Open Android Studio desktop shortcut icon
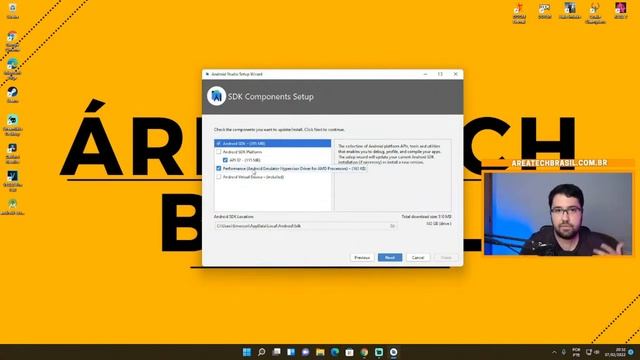Image resolution: width=640 pixels, height=360 pixels. click(13, 207)
